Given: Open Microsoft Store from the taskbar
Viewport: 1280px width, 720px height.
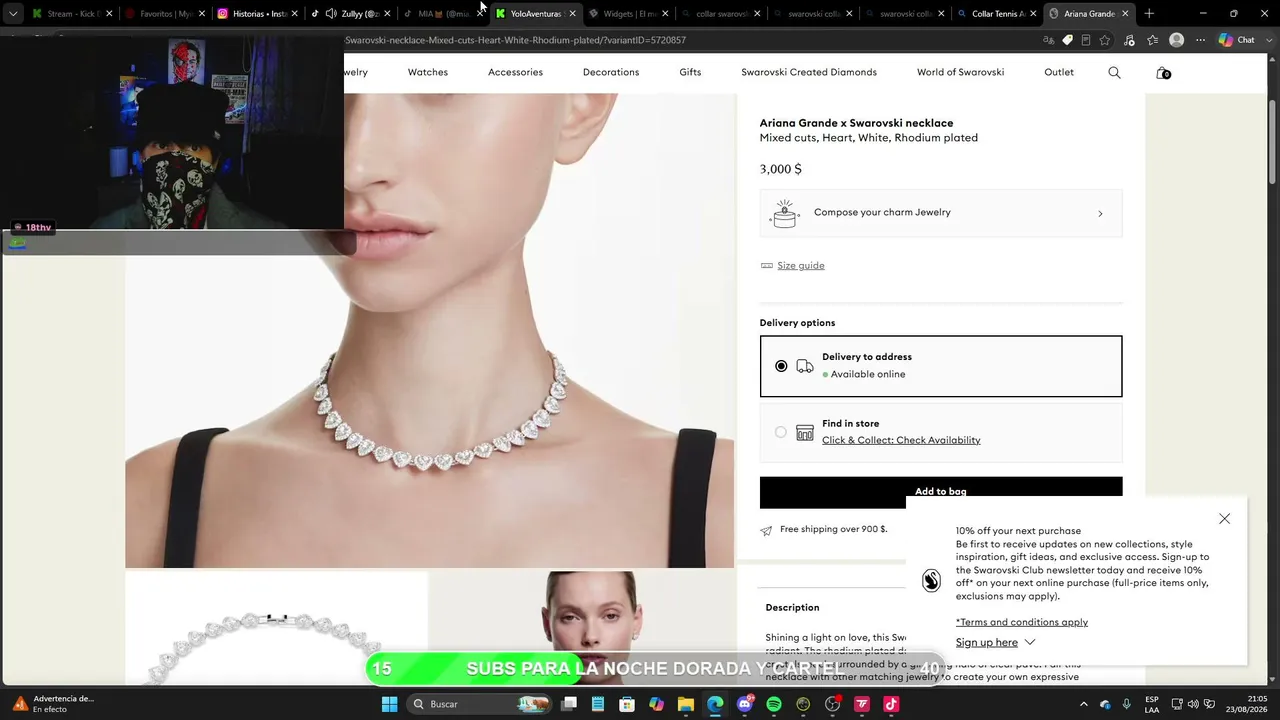Looking at the screenshot, I should [627, 704].
